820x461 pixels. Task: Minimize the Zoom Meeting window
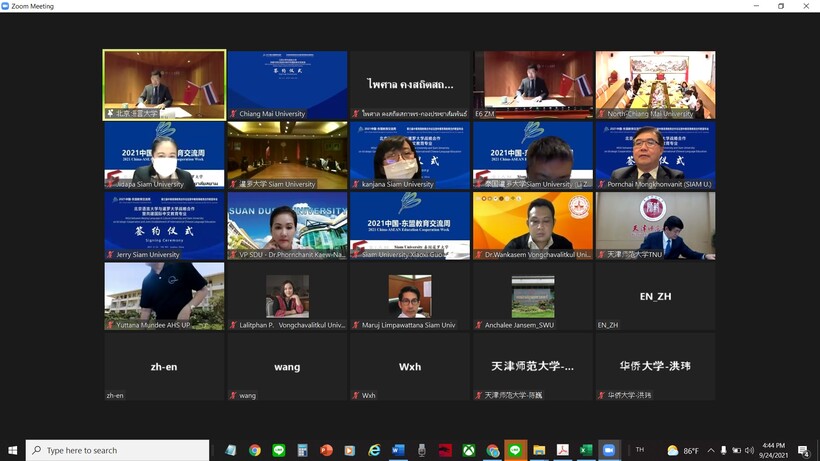[x=757, y=6]
